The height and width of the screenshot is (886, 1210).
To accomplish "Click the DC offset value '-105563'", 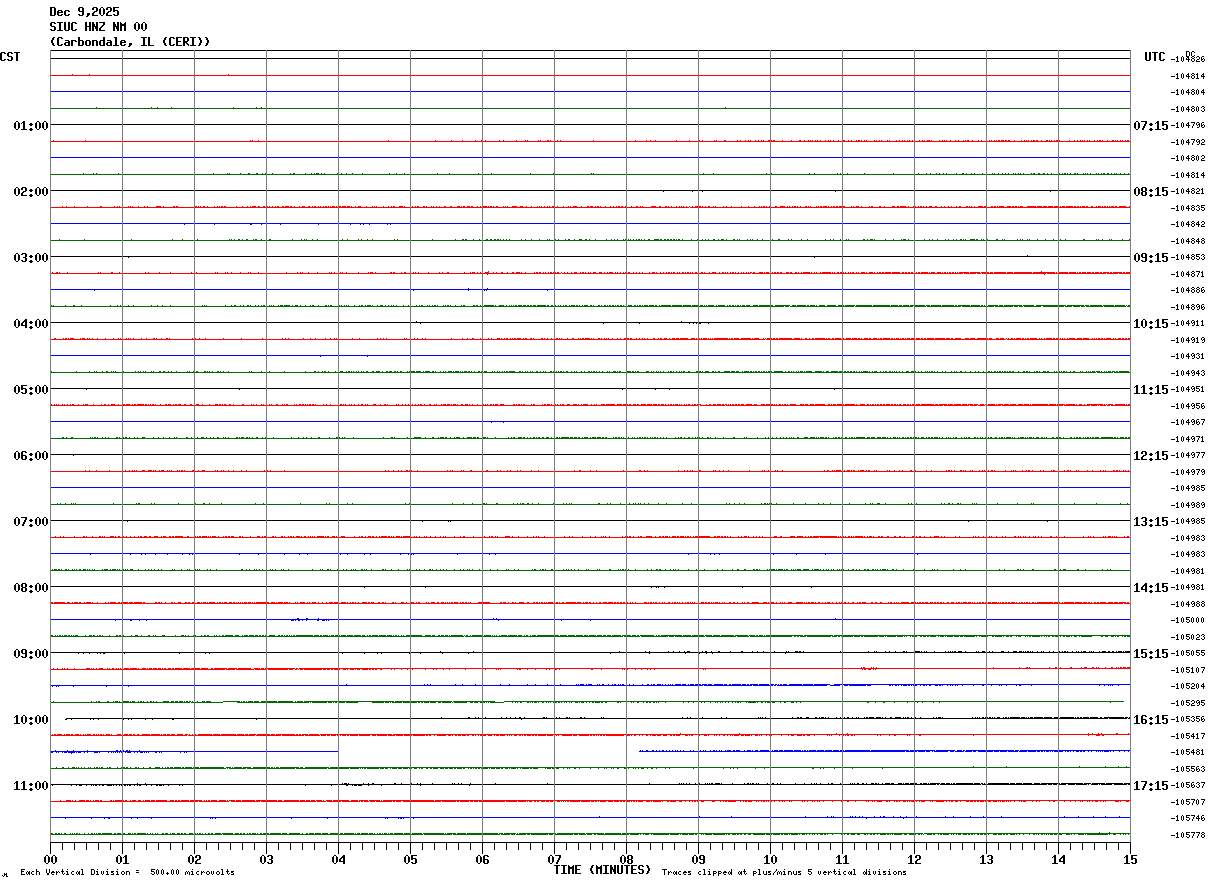I will point(1187,769).
